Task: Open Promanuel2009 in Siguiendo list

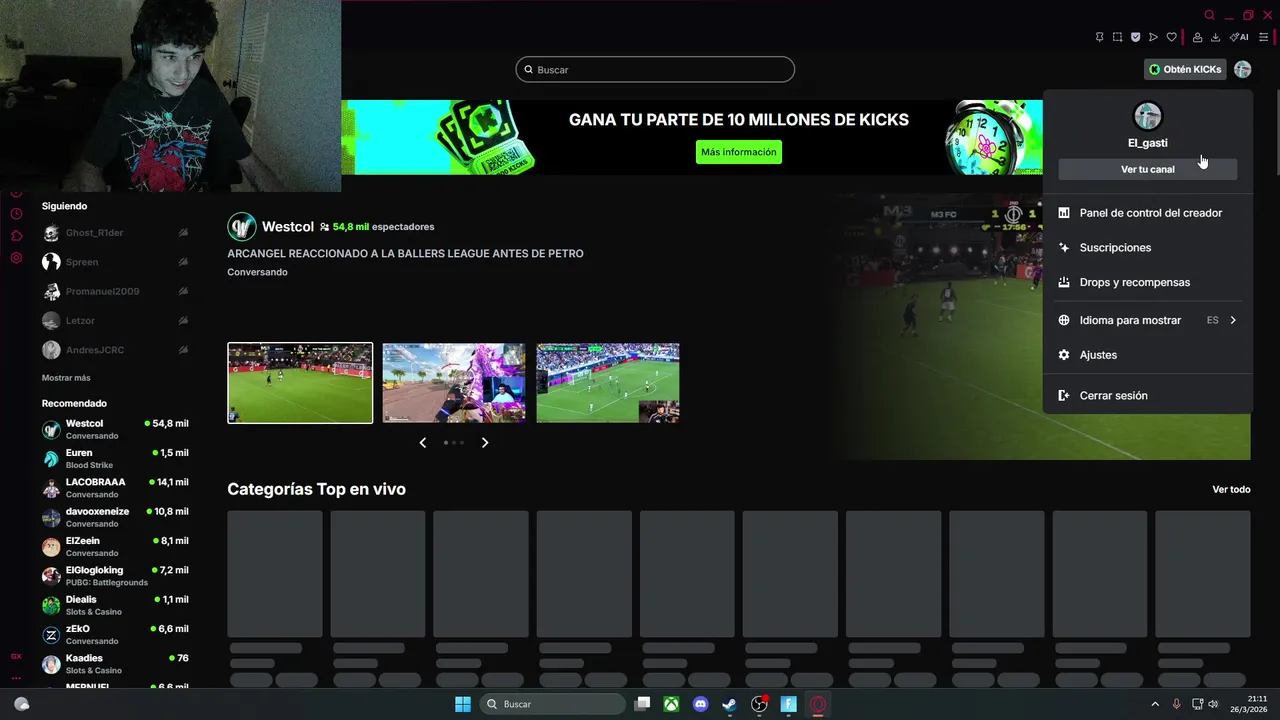Action: click(x=115, y=291)
